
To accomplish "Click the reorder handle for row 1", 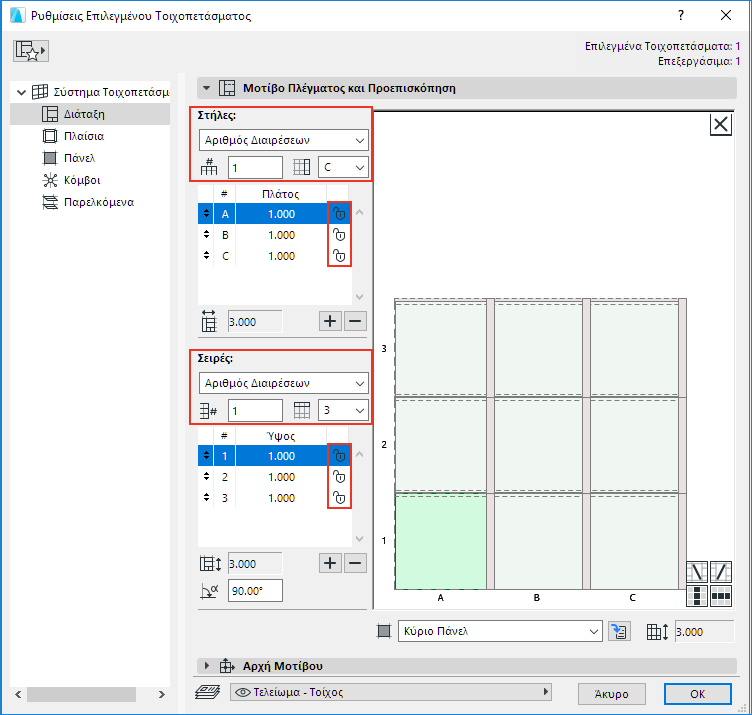I will coord(206,456).
